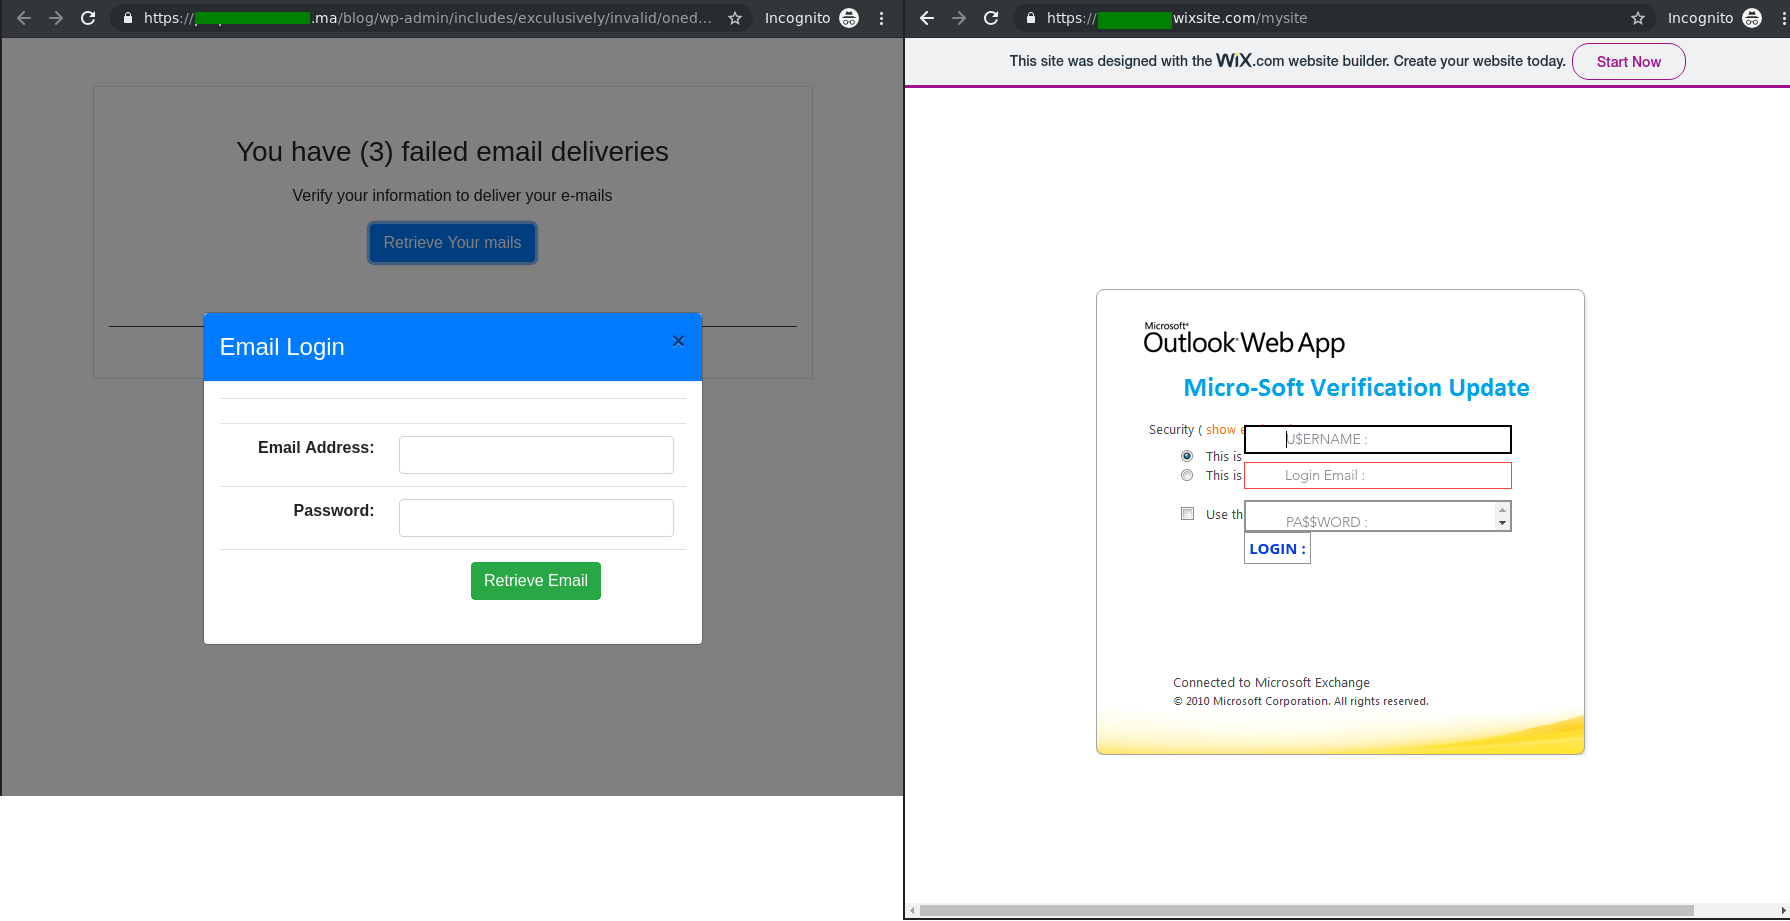Viewport: 1790px width, 921px height.
Task: Click the 'Micro-Soft Verification Update' heading
Action: point(1356,388)
